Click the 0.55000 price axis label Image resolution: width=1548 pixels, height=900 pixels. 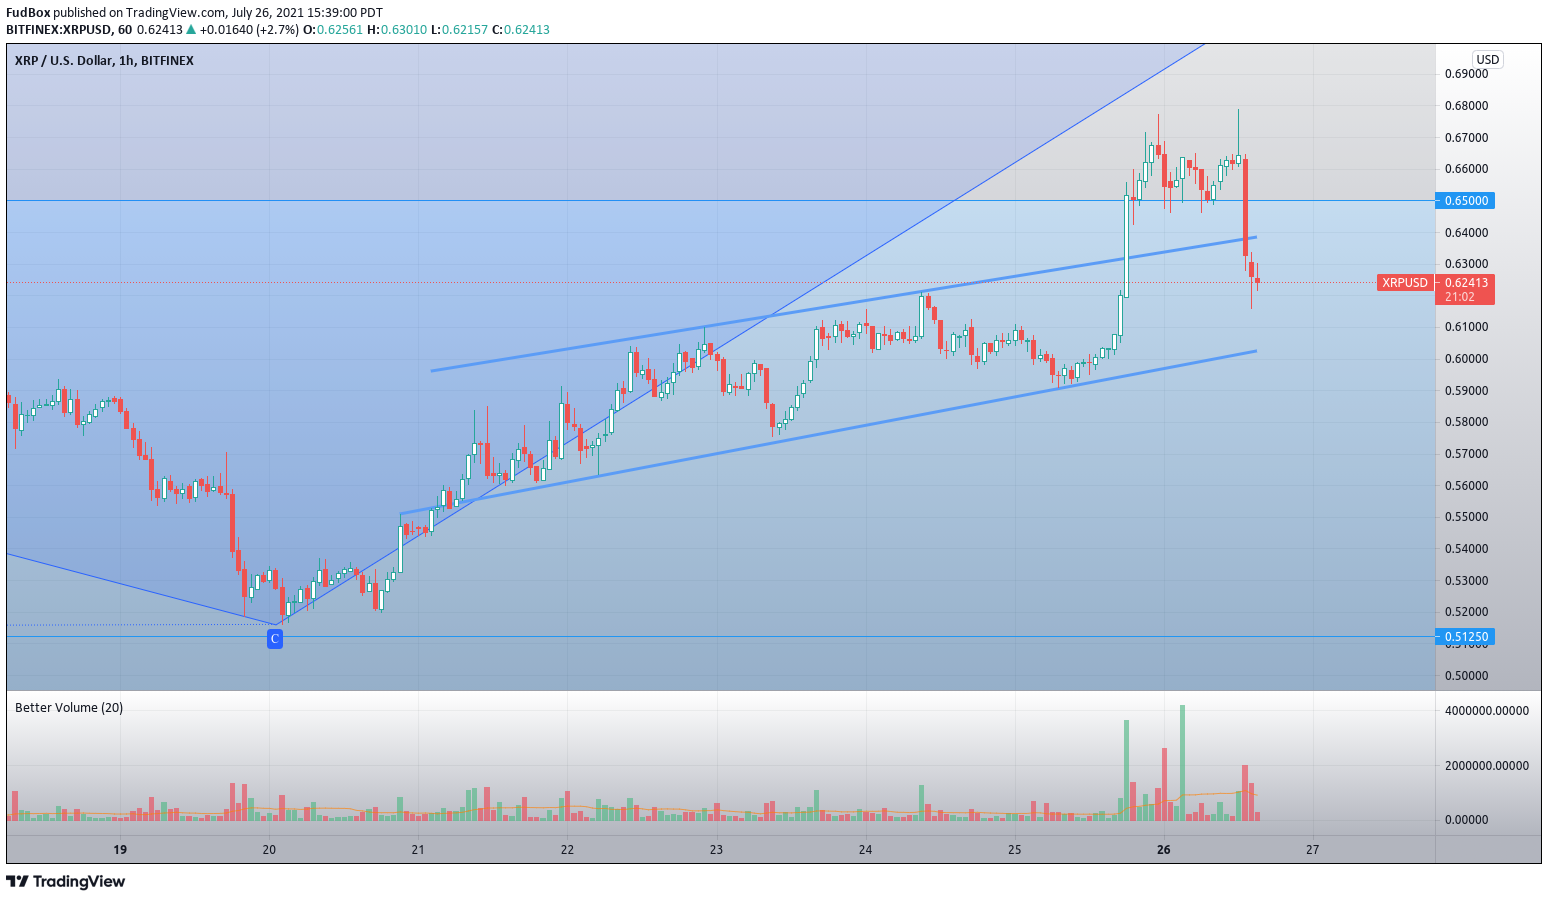point(1466,517)
